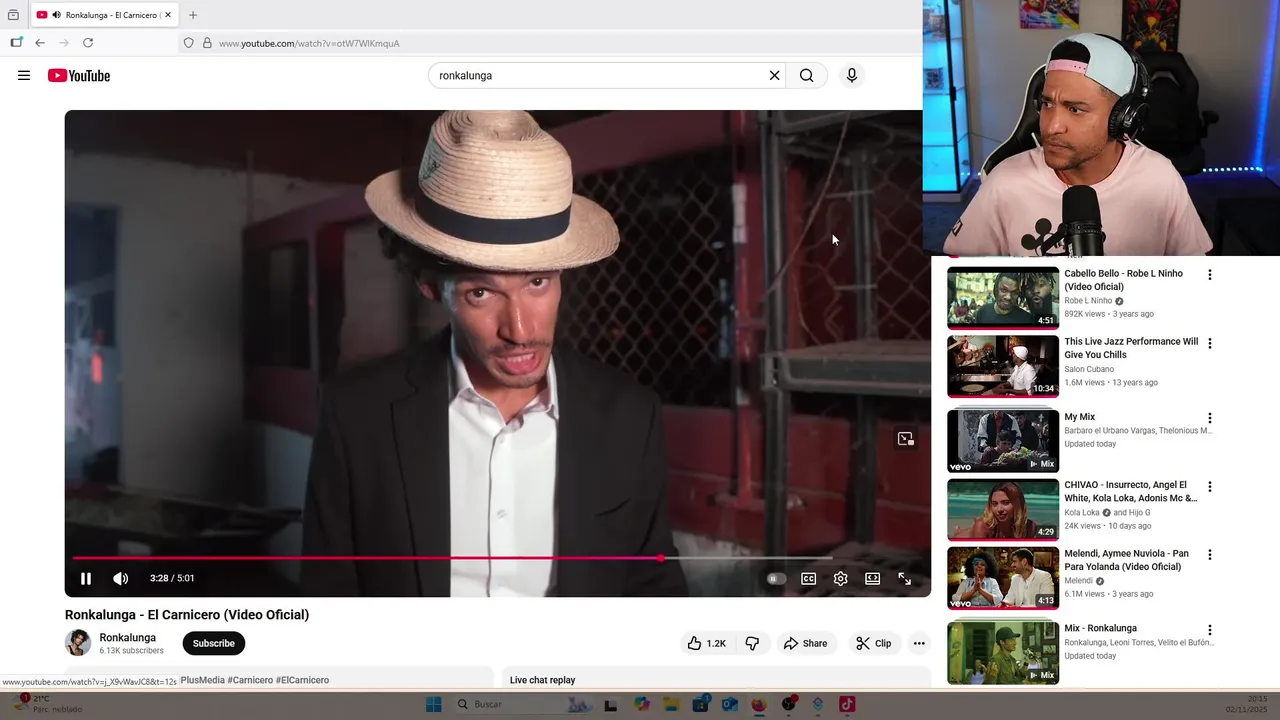This screenshot has height=720, width=1280.
Task: Open the #ElCarnicero hashtag link
Action: click(302, 680)
